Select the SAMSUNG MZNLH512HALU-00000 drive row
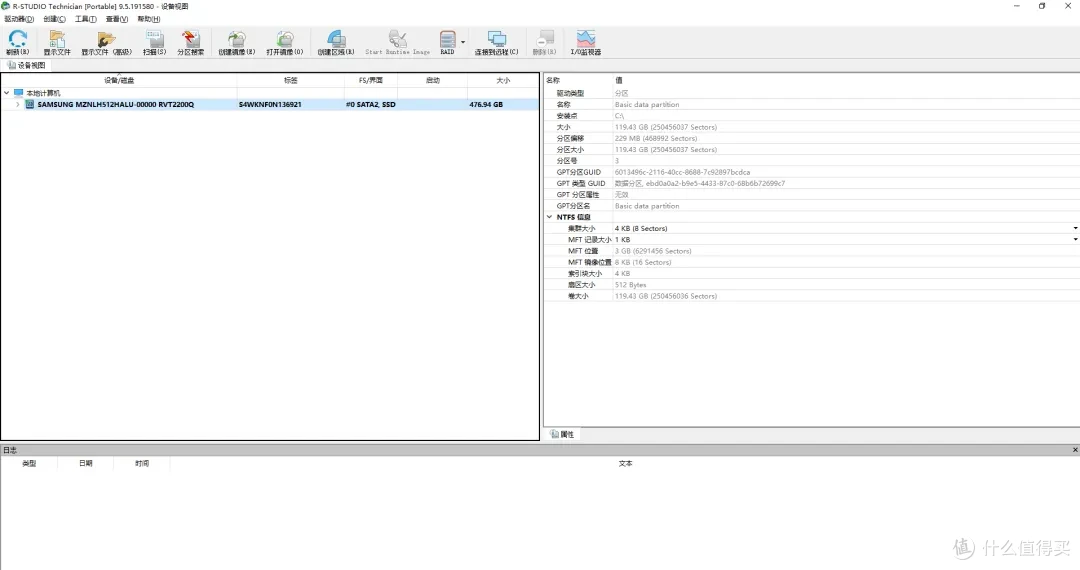 (x=270, y=105)
